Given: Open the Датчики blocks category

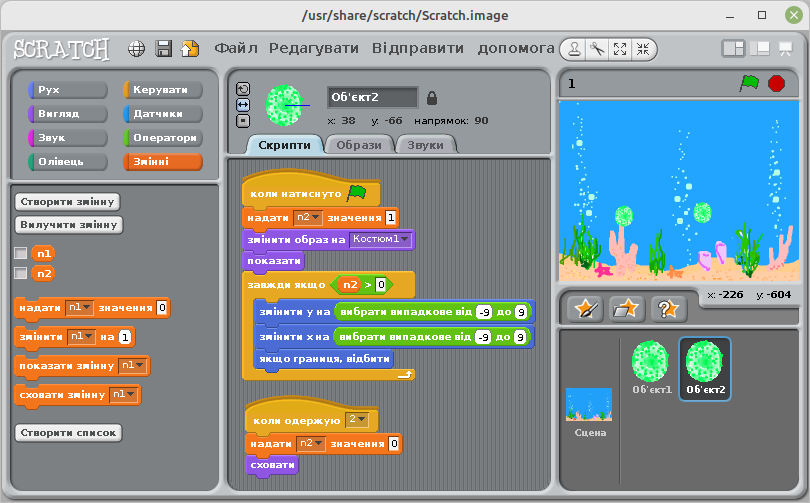Looking at the screenshot, I should click(163, 114).
